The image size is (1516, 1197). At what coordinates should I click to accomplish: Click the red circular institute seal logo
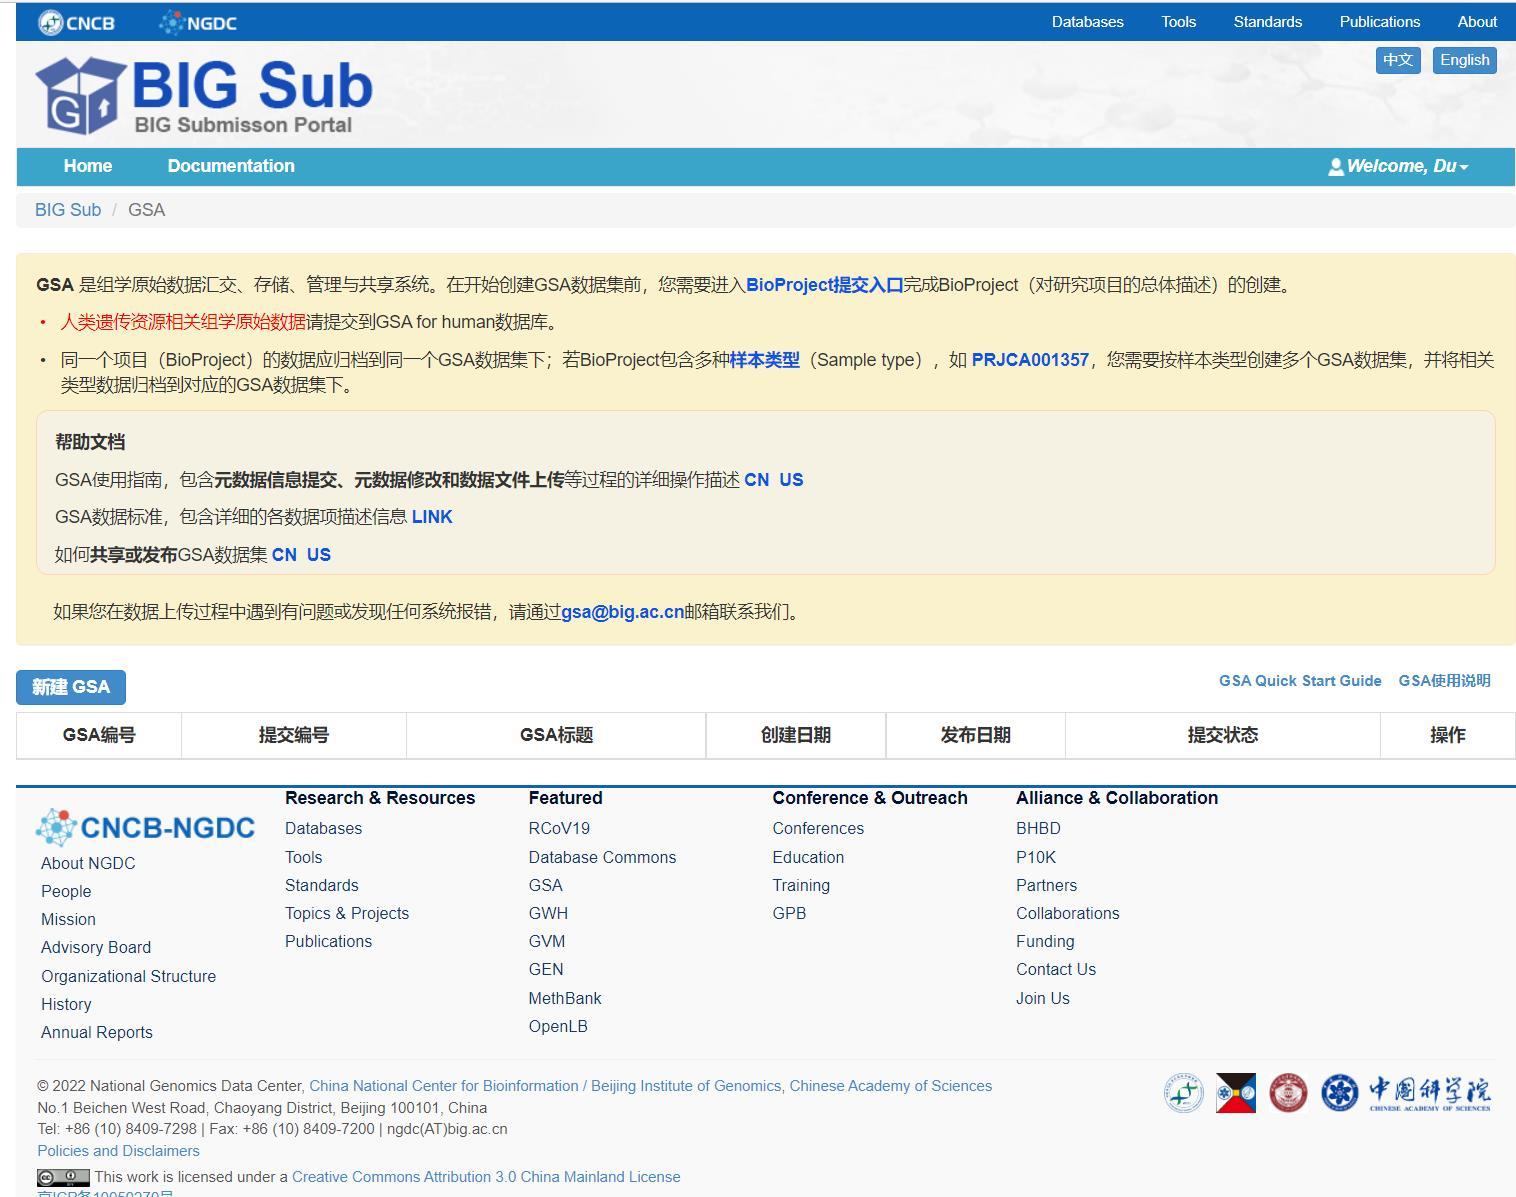(1288, 1092)
